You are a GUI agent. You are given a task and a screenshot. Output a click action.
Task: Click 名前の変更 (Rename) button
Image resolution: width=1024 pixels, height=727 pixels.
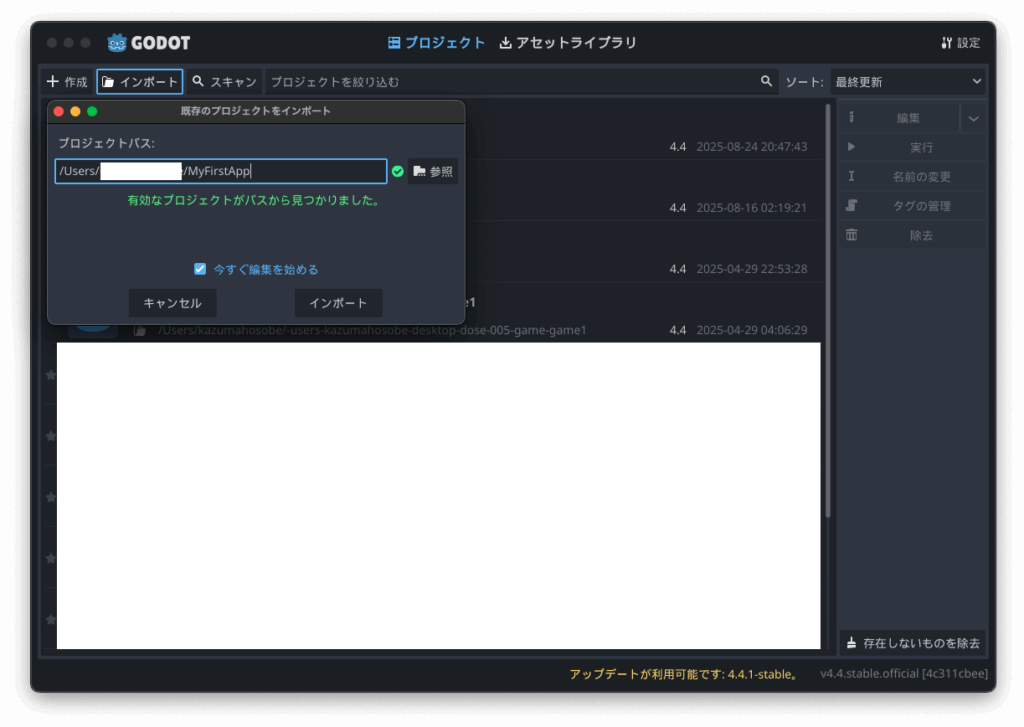(x=911, y=177)
